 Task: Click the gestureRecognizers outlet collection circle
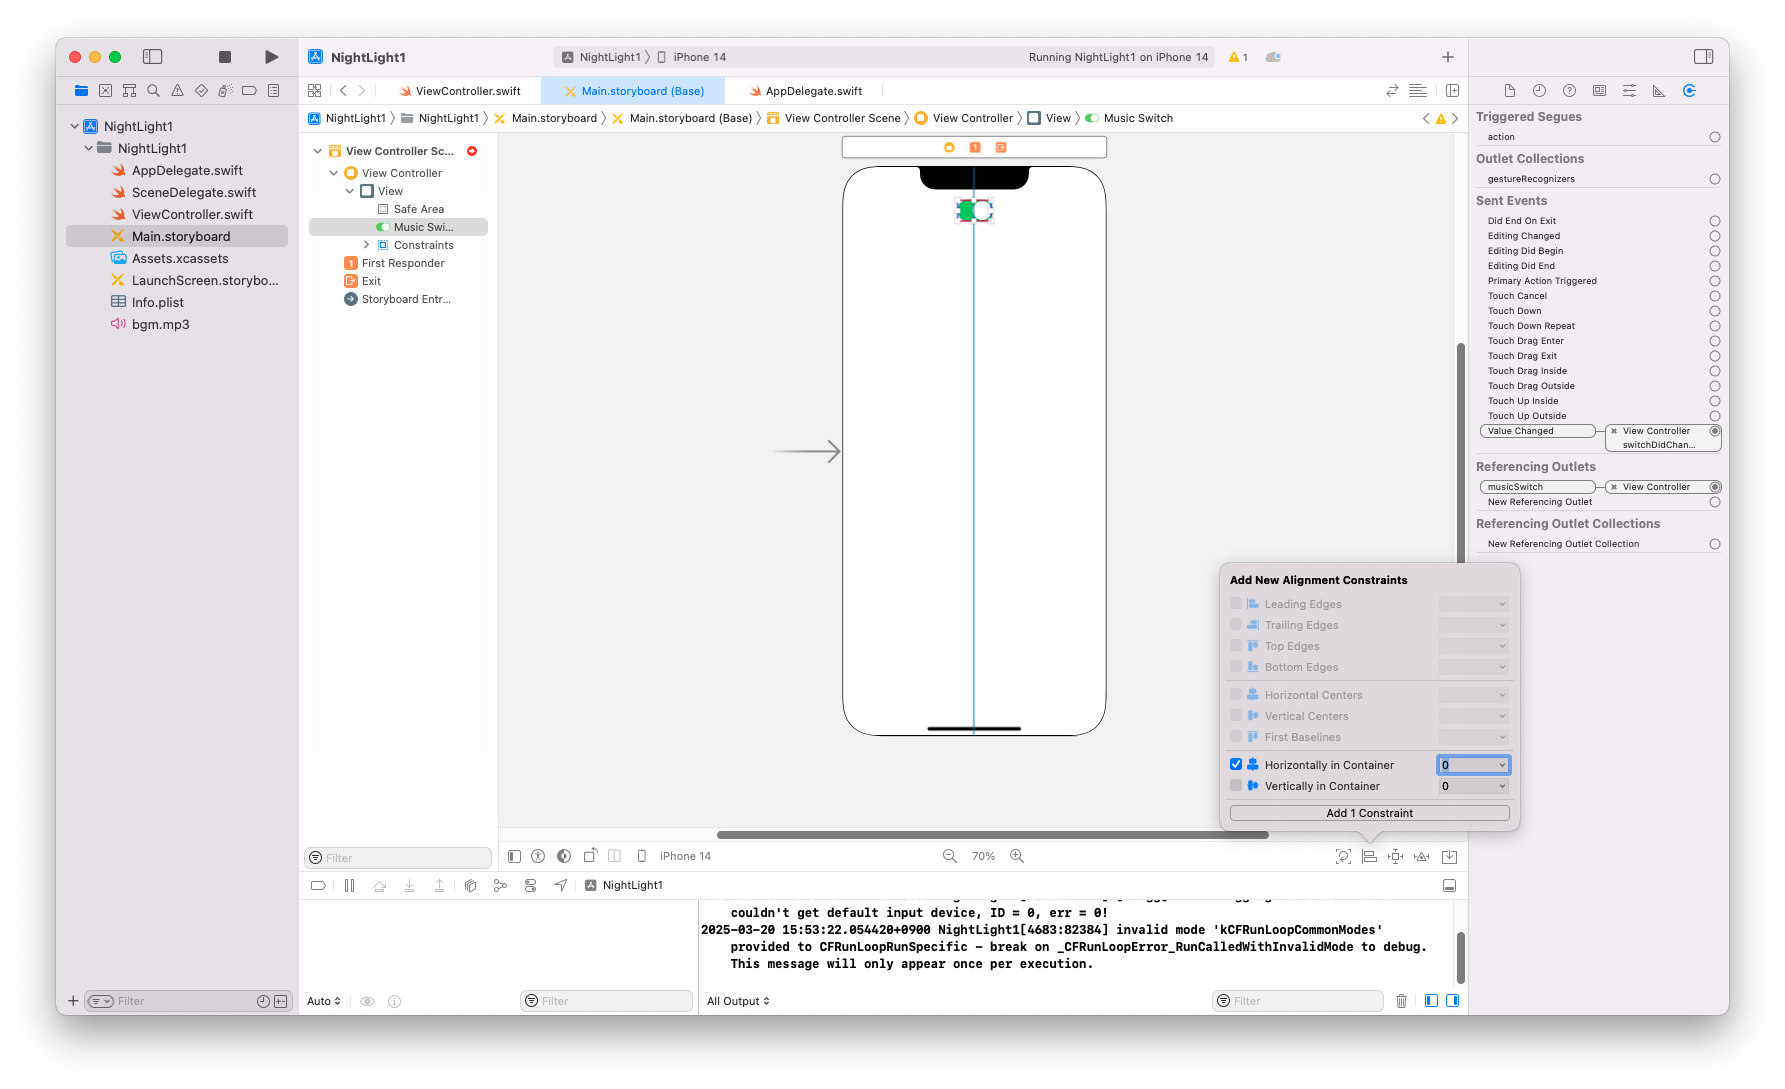(1715, 179)
